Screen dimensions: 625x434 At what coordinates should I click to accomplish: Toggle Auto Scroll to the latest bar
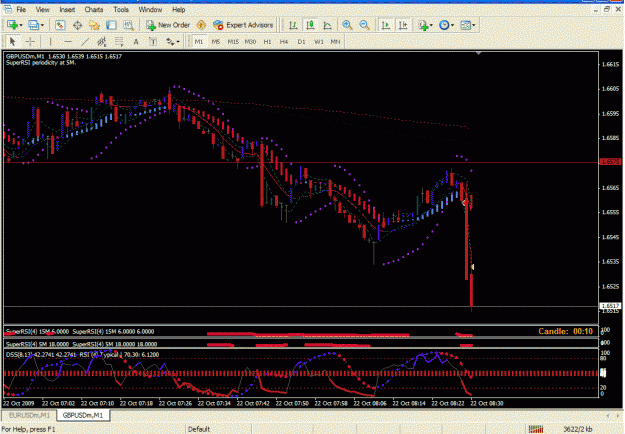pyautogui.click(x=385, y=25)
